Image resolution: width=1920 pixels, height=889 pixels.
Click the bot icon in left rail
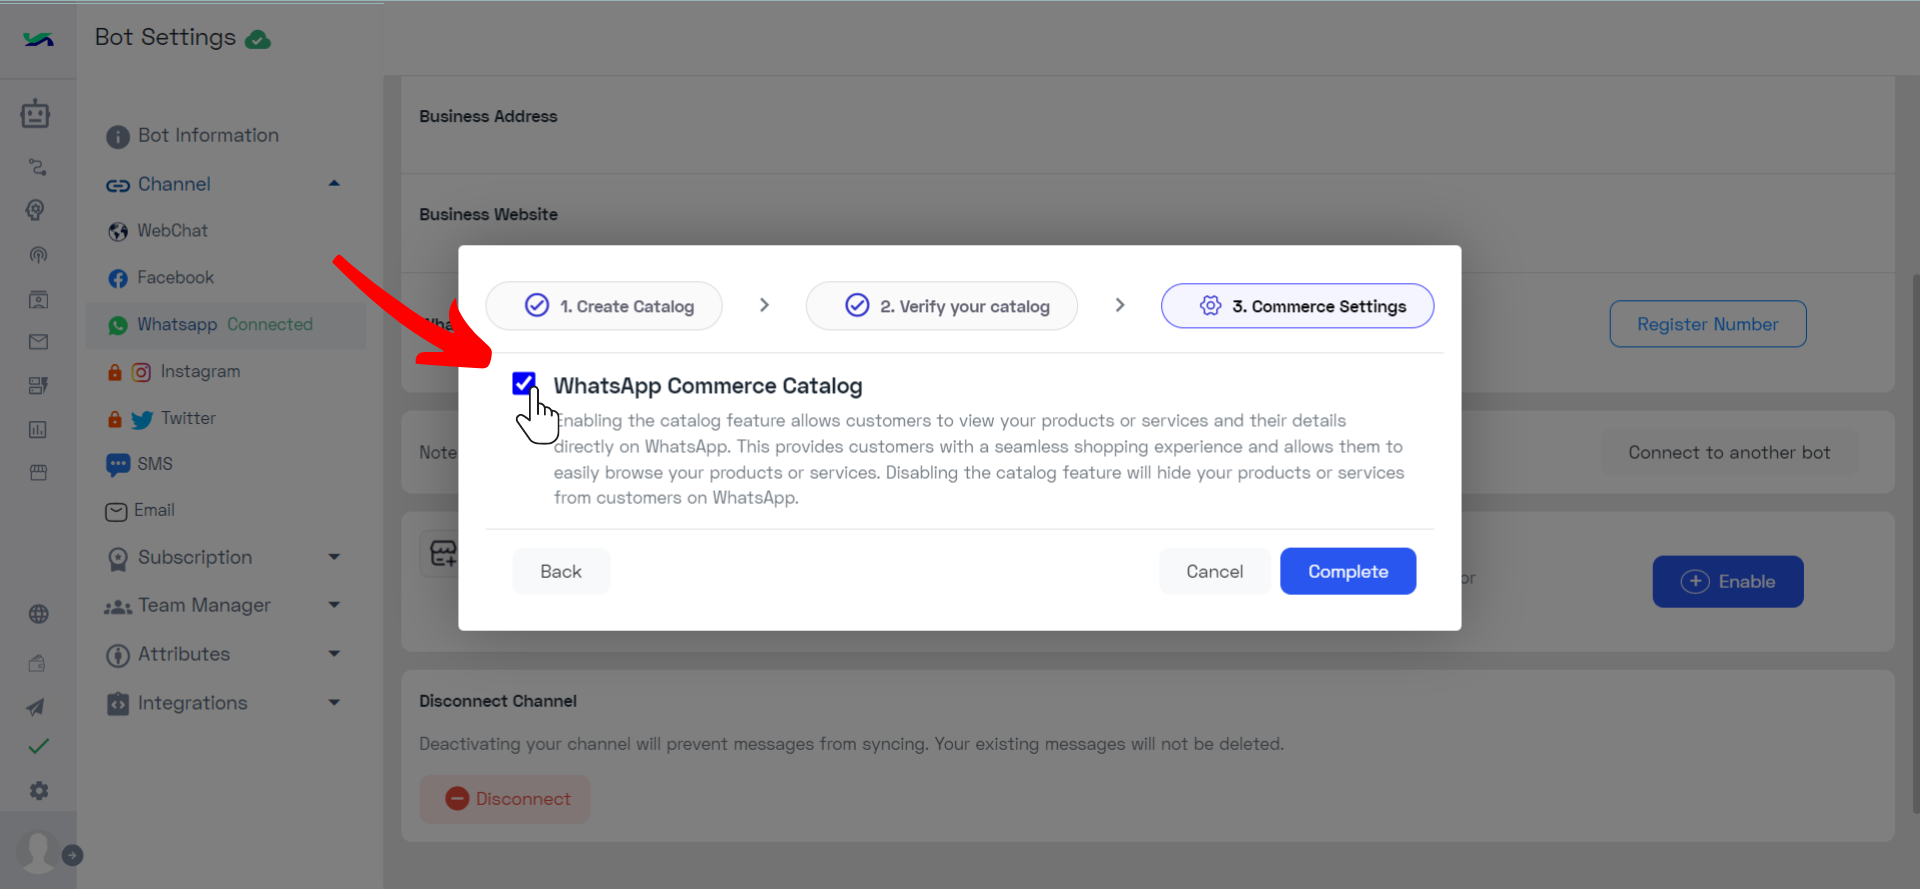(36, 113)
